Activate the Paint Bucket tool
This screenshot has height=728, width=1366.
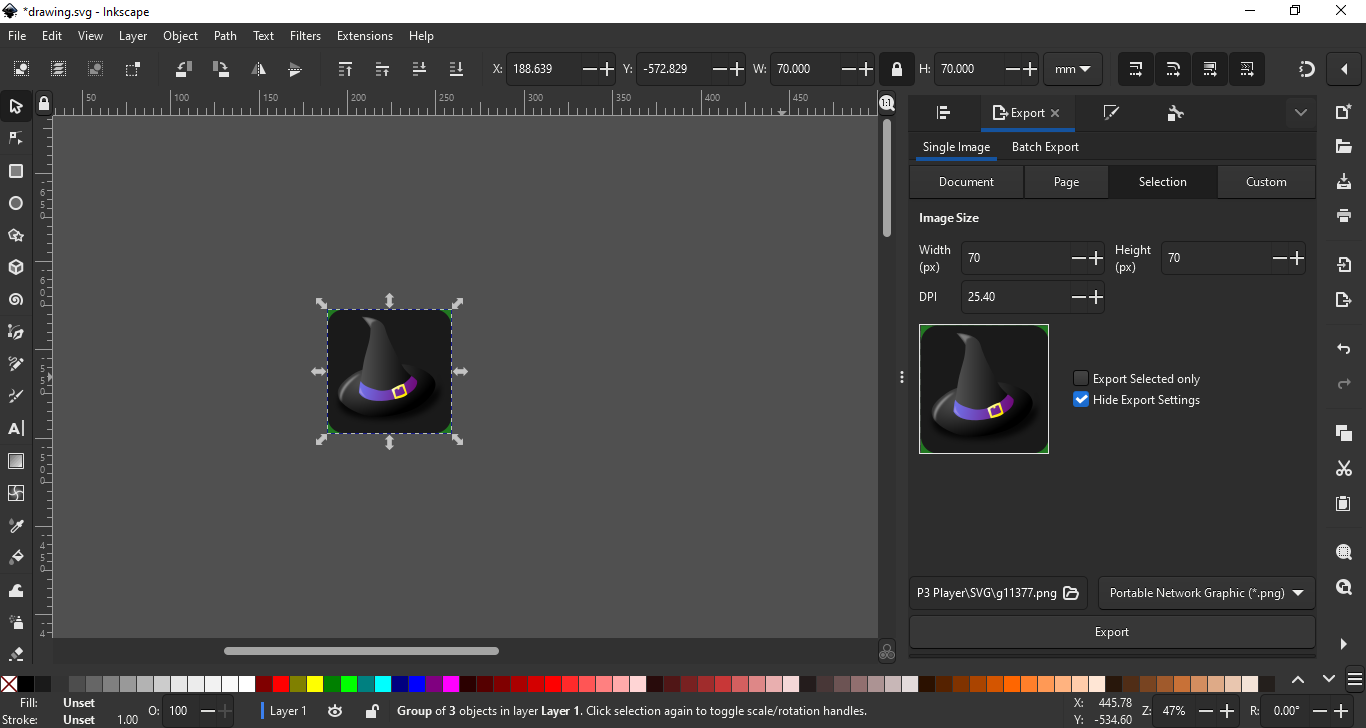[16, 558]
